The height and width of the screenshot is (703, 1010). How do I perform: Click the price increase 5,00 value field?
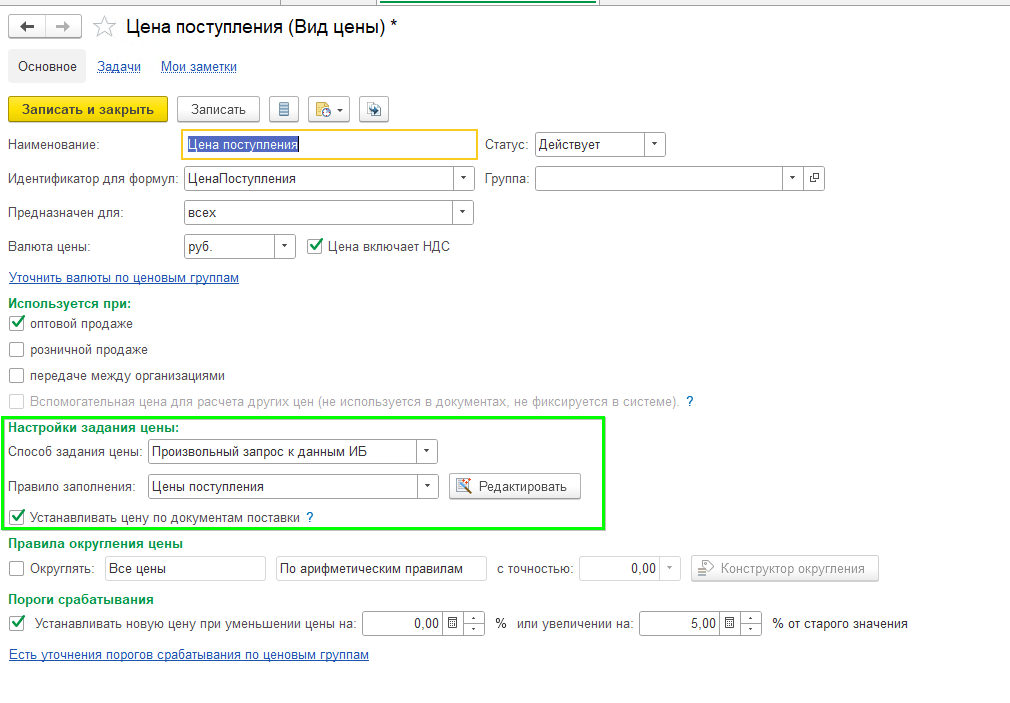(680, 623)
